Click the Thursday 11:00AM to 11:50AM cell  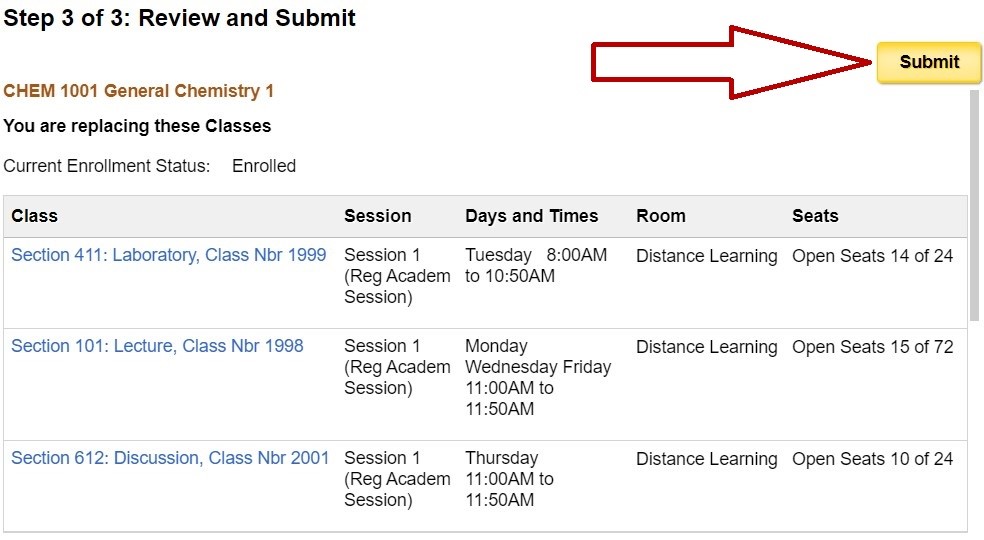(509, 479)
